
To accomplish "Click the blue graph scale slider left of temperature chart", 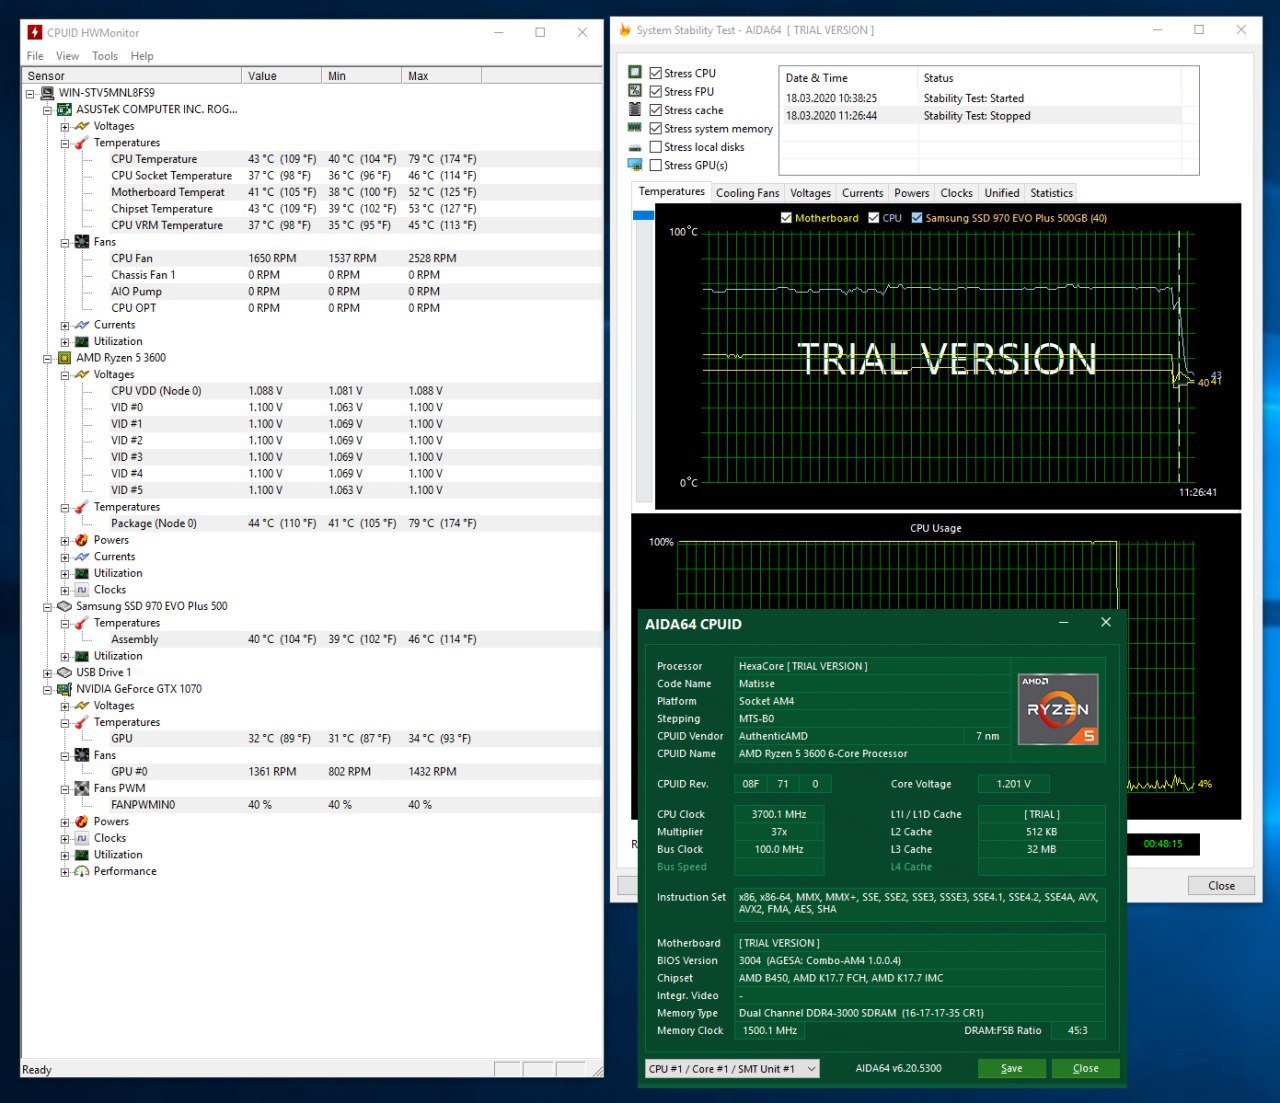I will tap(643, 216).
